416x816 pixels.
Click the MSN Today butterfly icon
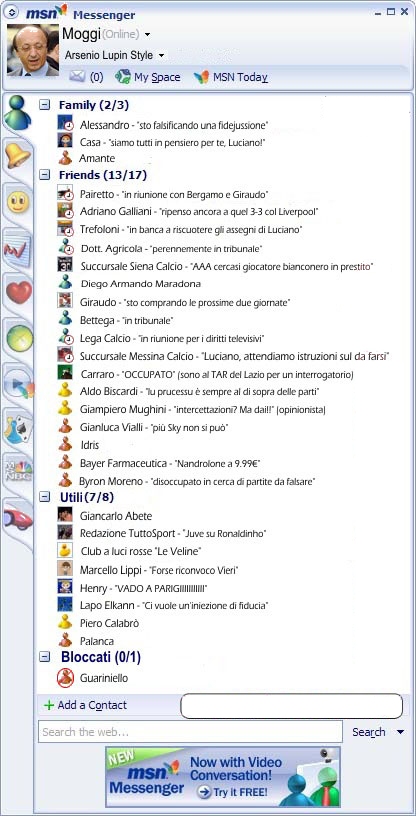(201, 78)
